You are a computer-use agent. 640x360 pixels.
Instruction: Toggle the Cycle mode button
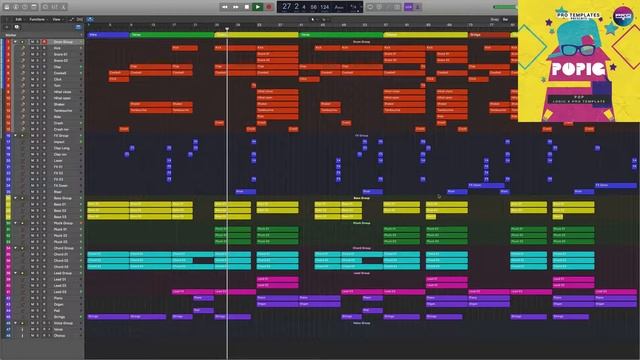(x=370, y=7)
